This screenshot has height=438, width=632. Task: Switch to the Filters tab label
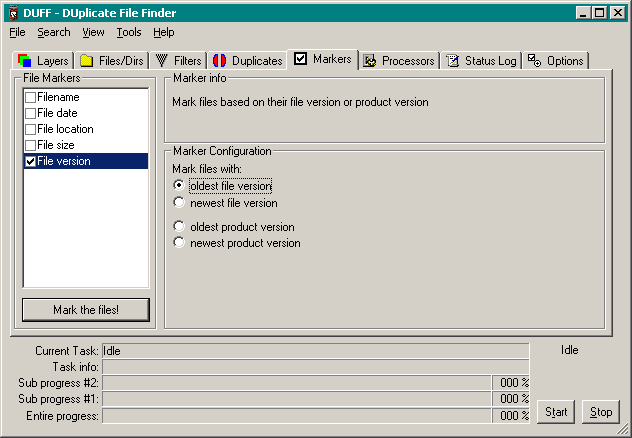click(x=187, y=61)
